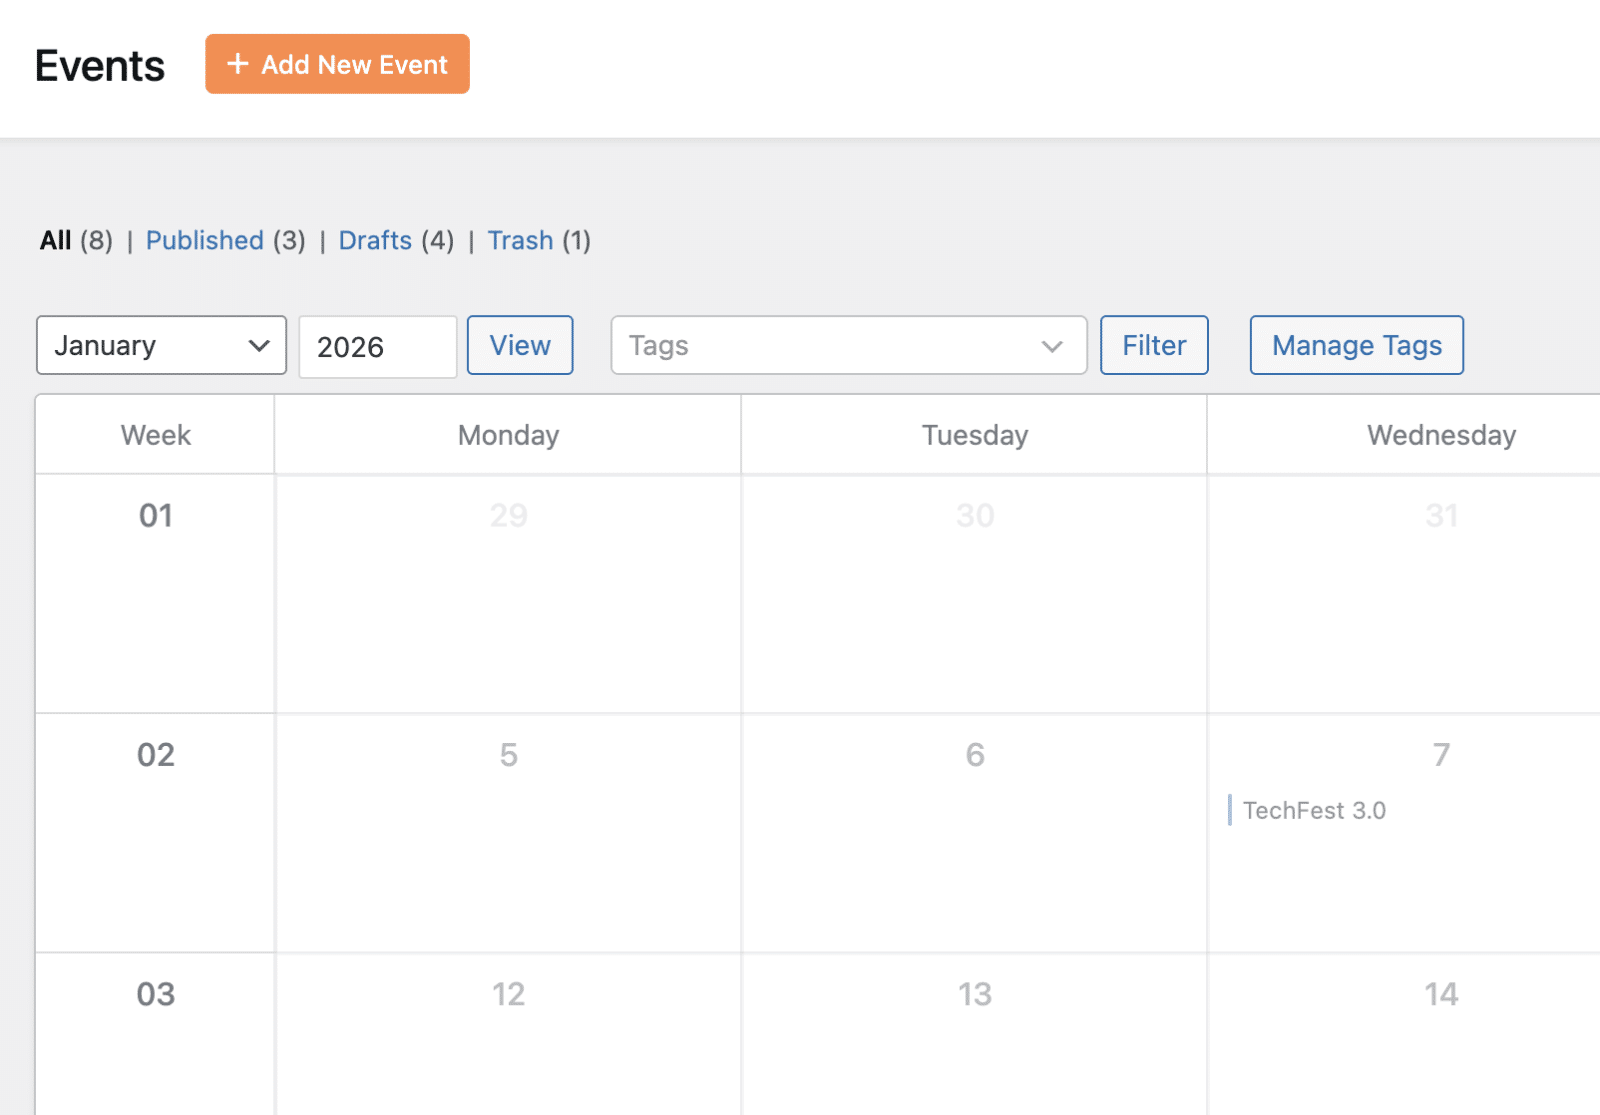Click the Wednesday 7 date number
This screenshot has width=1600, height=1115.
[x=1441, y=755]
